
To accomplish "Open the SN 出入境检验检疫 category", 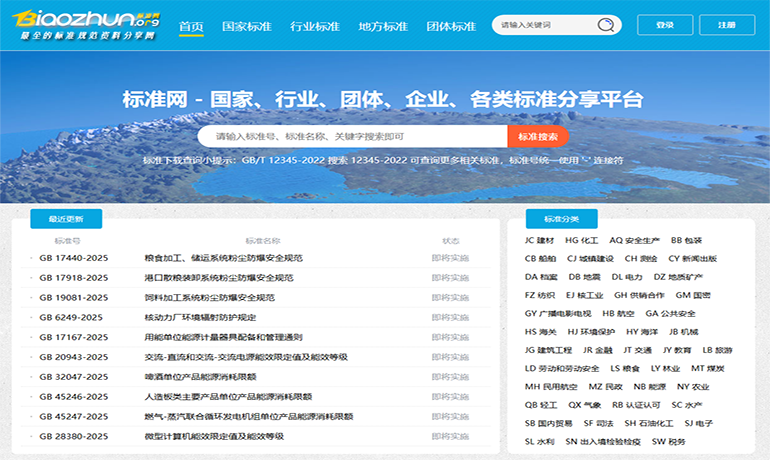I will click(x=603, y=442).
